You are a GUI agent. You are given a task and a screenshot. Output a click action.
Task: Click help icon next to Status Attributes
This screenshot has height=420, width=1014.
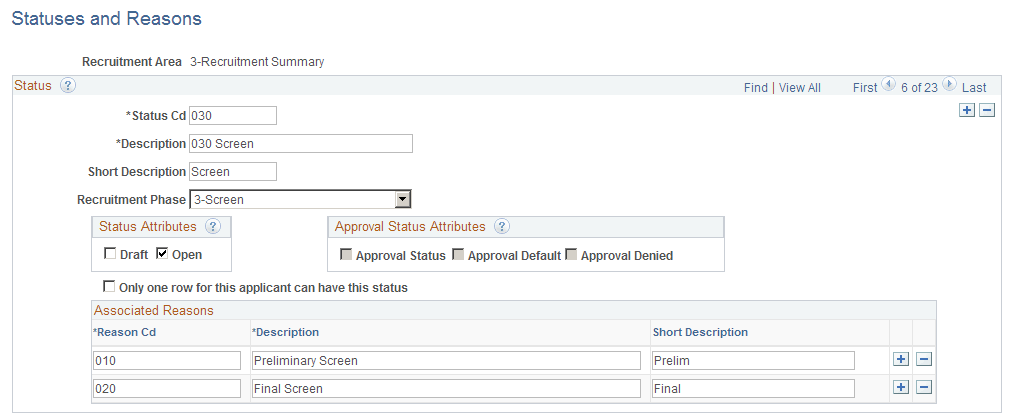213,227
